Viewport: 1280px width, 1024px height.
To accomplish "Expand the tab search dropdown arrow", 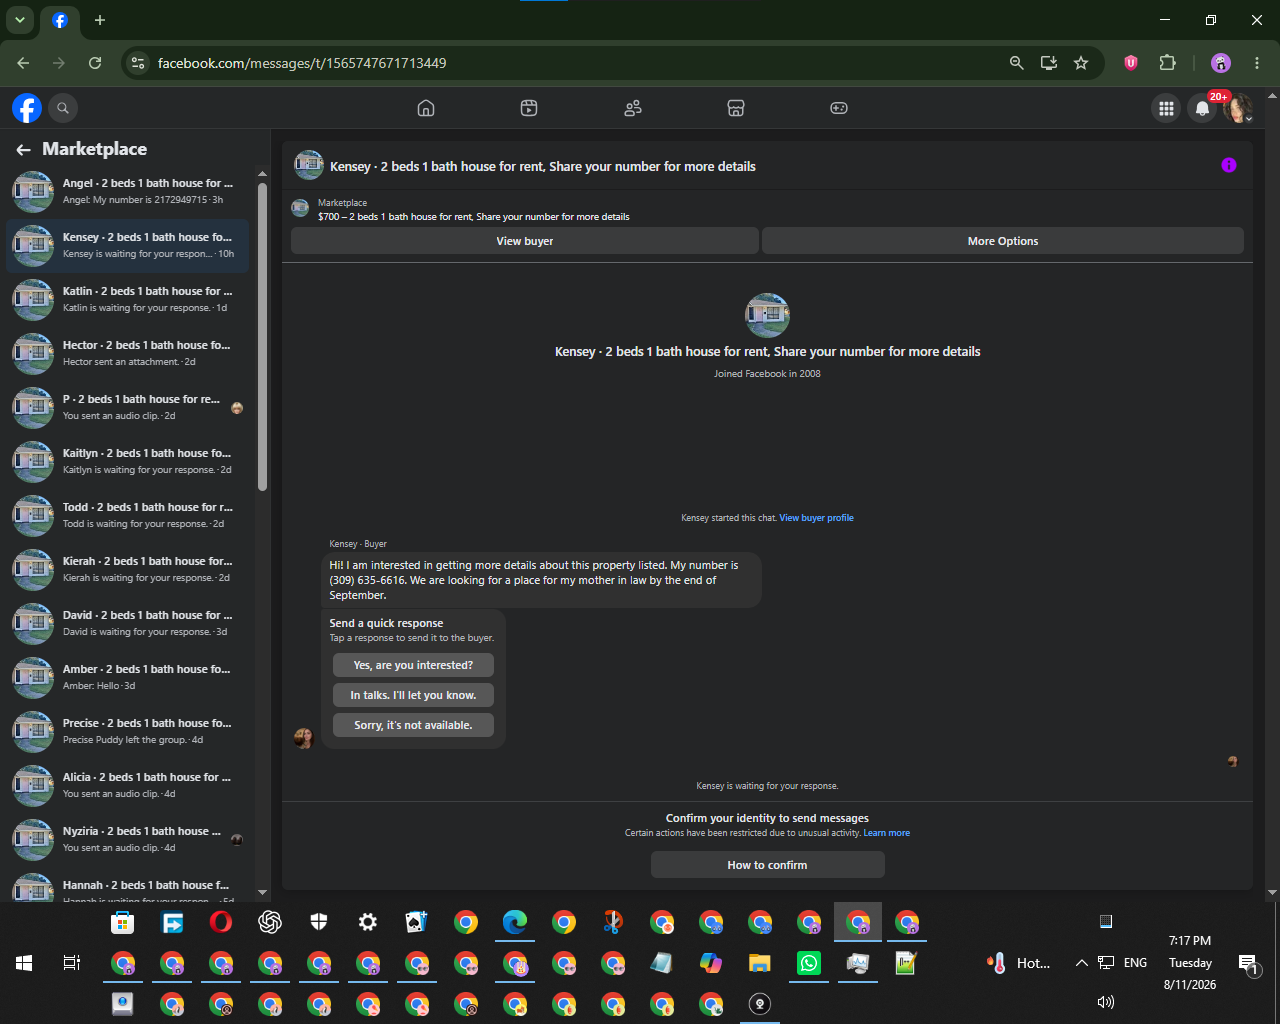I will [20, 20].
